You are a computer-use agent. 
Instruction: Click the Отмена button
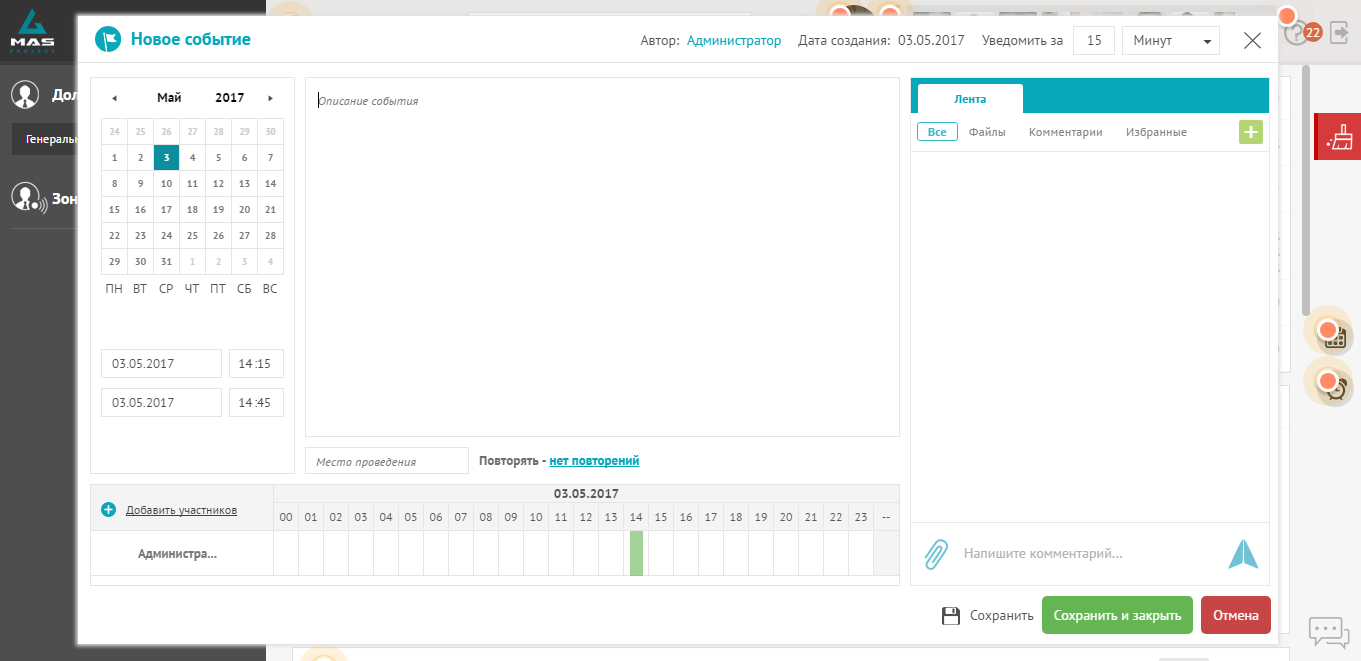tap(1236, 616)
